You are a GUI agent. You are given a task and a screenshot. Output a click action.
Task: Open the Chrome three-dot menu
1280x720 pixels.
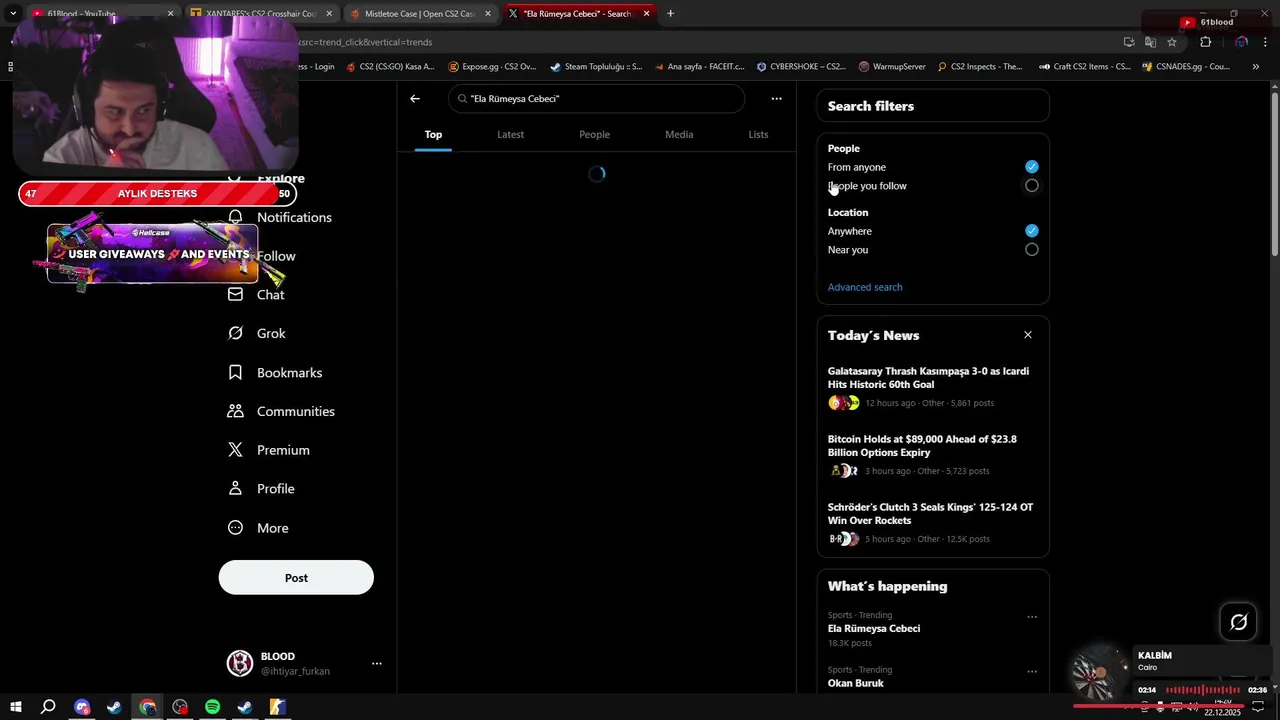coord(1266,42)
